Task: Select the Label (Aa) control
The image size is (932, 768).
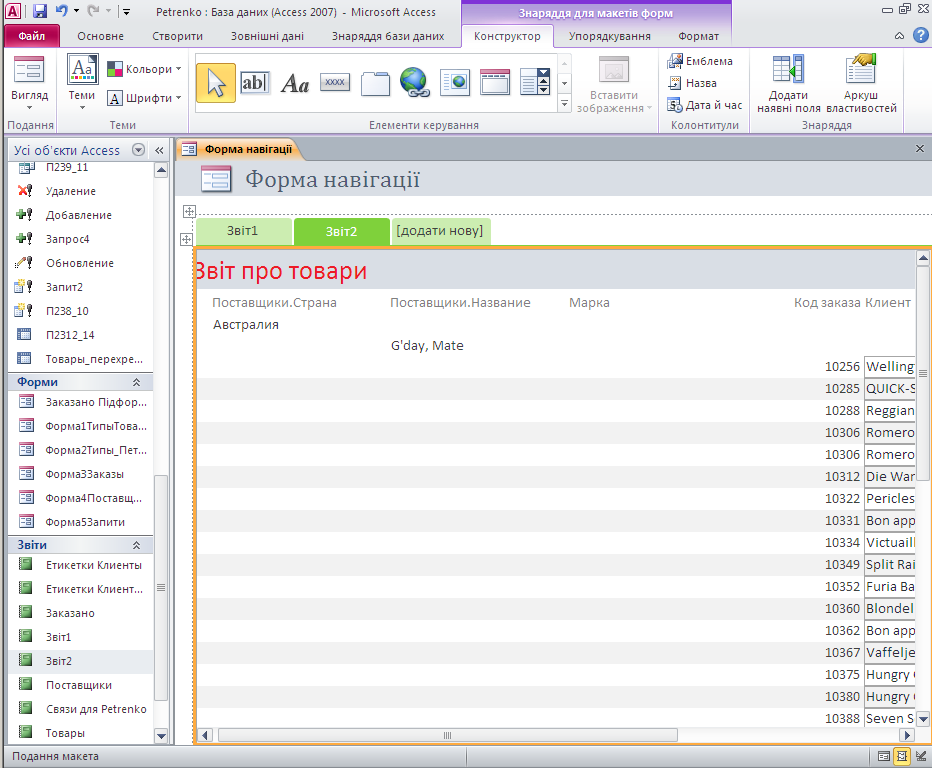Action: click(295, 83)
